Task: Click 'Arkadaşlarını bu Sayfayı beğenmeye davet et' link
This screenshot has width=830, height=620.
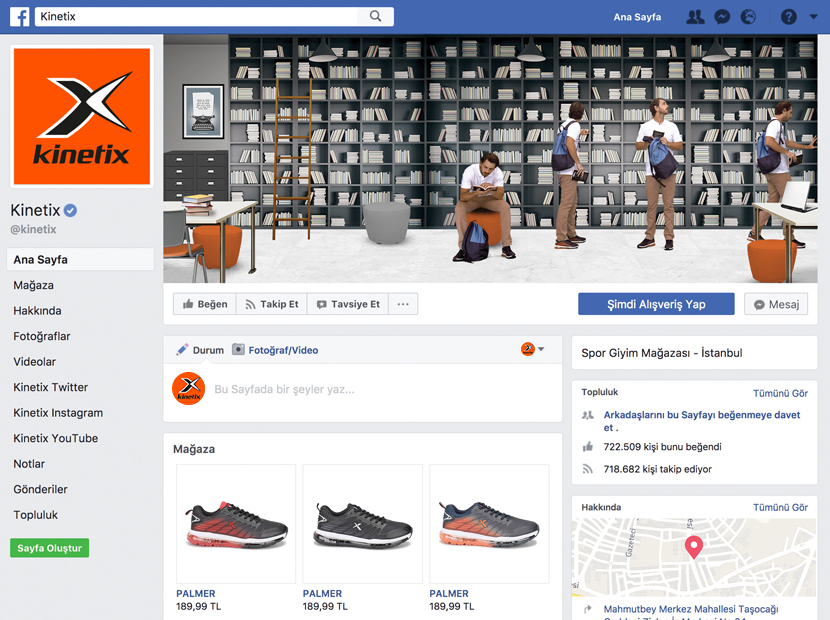Action: [x=702, y=421]
